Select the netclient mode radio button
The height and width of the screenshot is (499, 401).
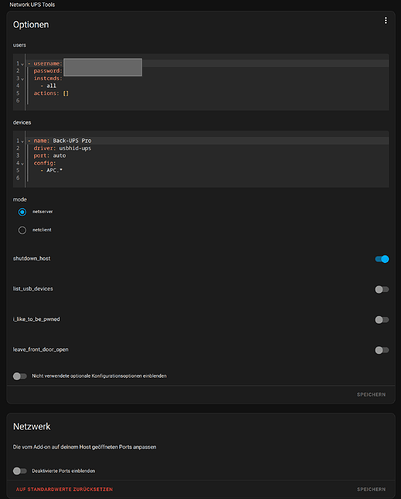[x=22, y=230]
